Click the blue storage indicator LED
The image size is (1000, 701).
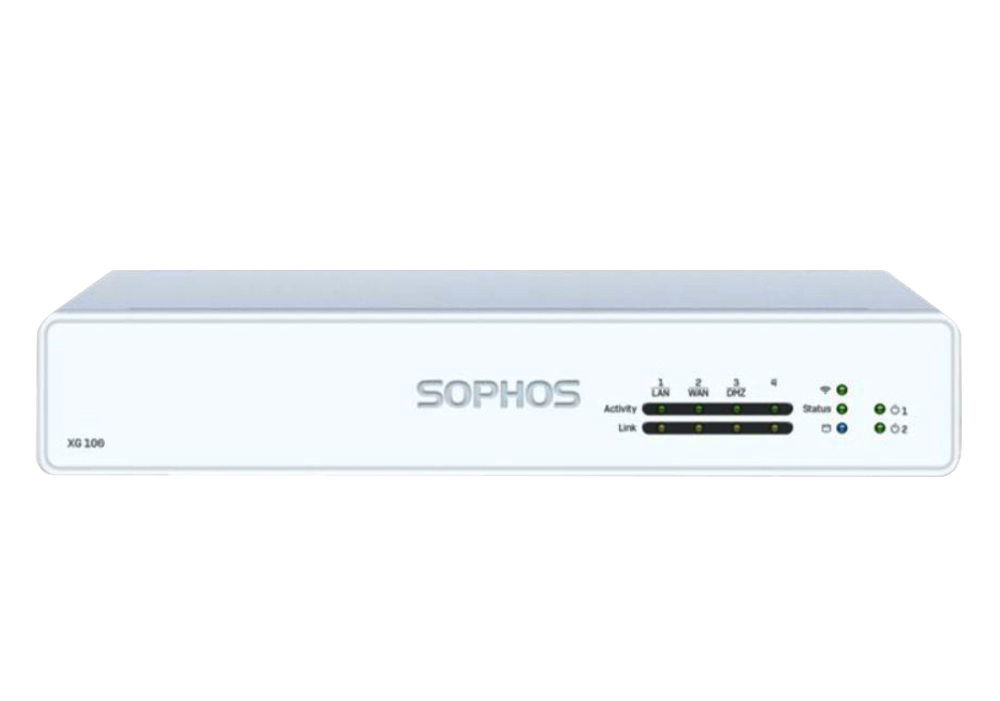842,429
